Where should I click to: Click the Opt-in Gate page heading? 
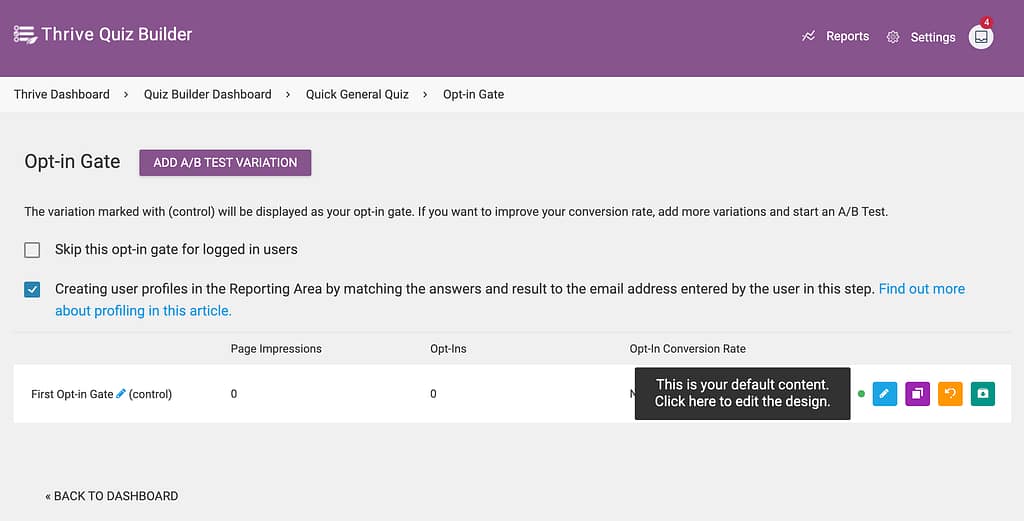pyautogui.click(x=72, y=162)
